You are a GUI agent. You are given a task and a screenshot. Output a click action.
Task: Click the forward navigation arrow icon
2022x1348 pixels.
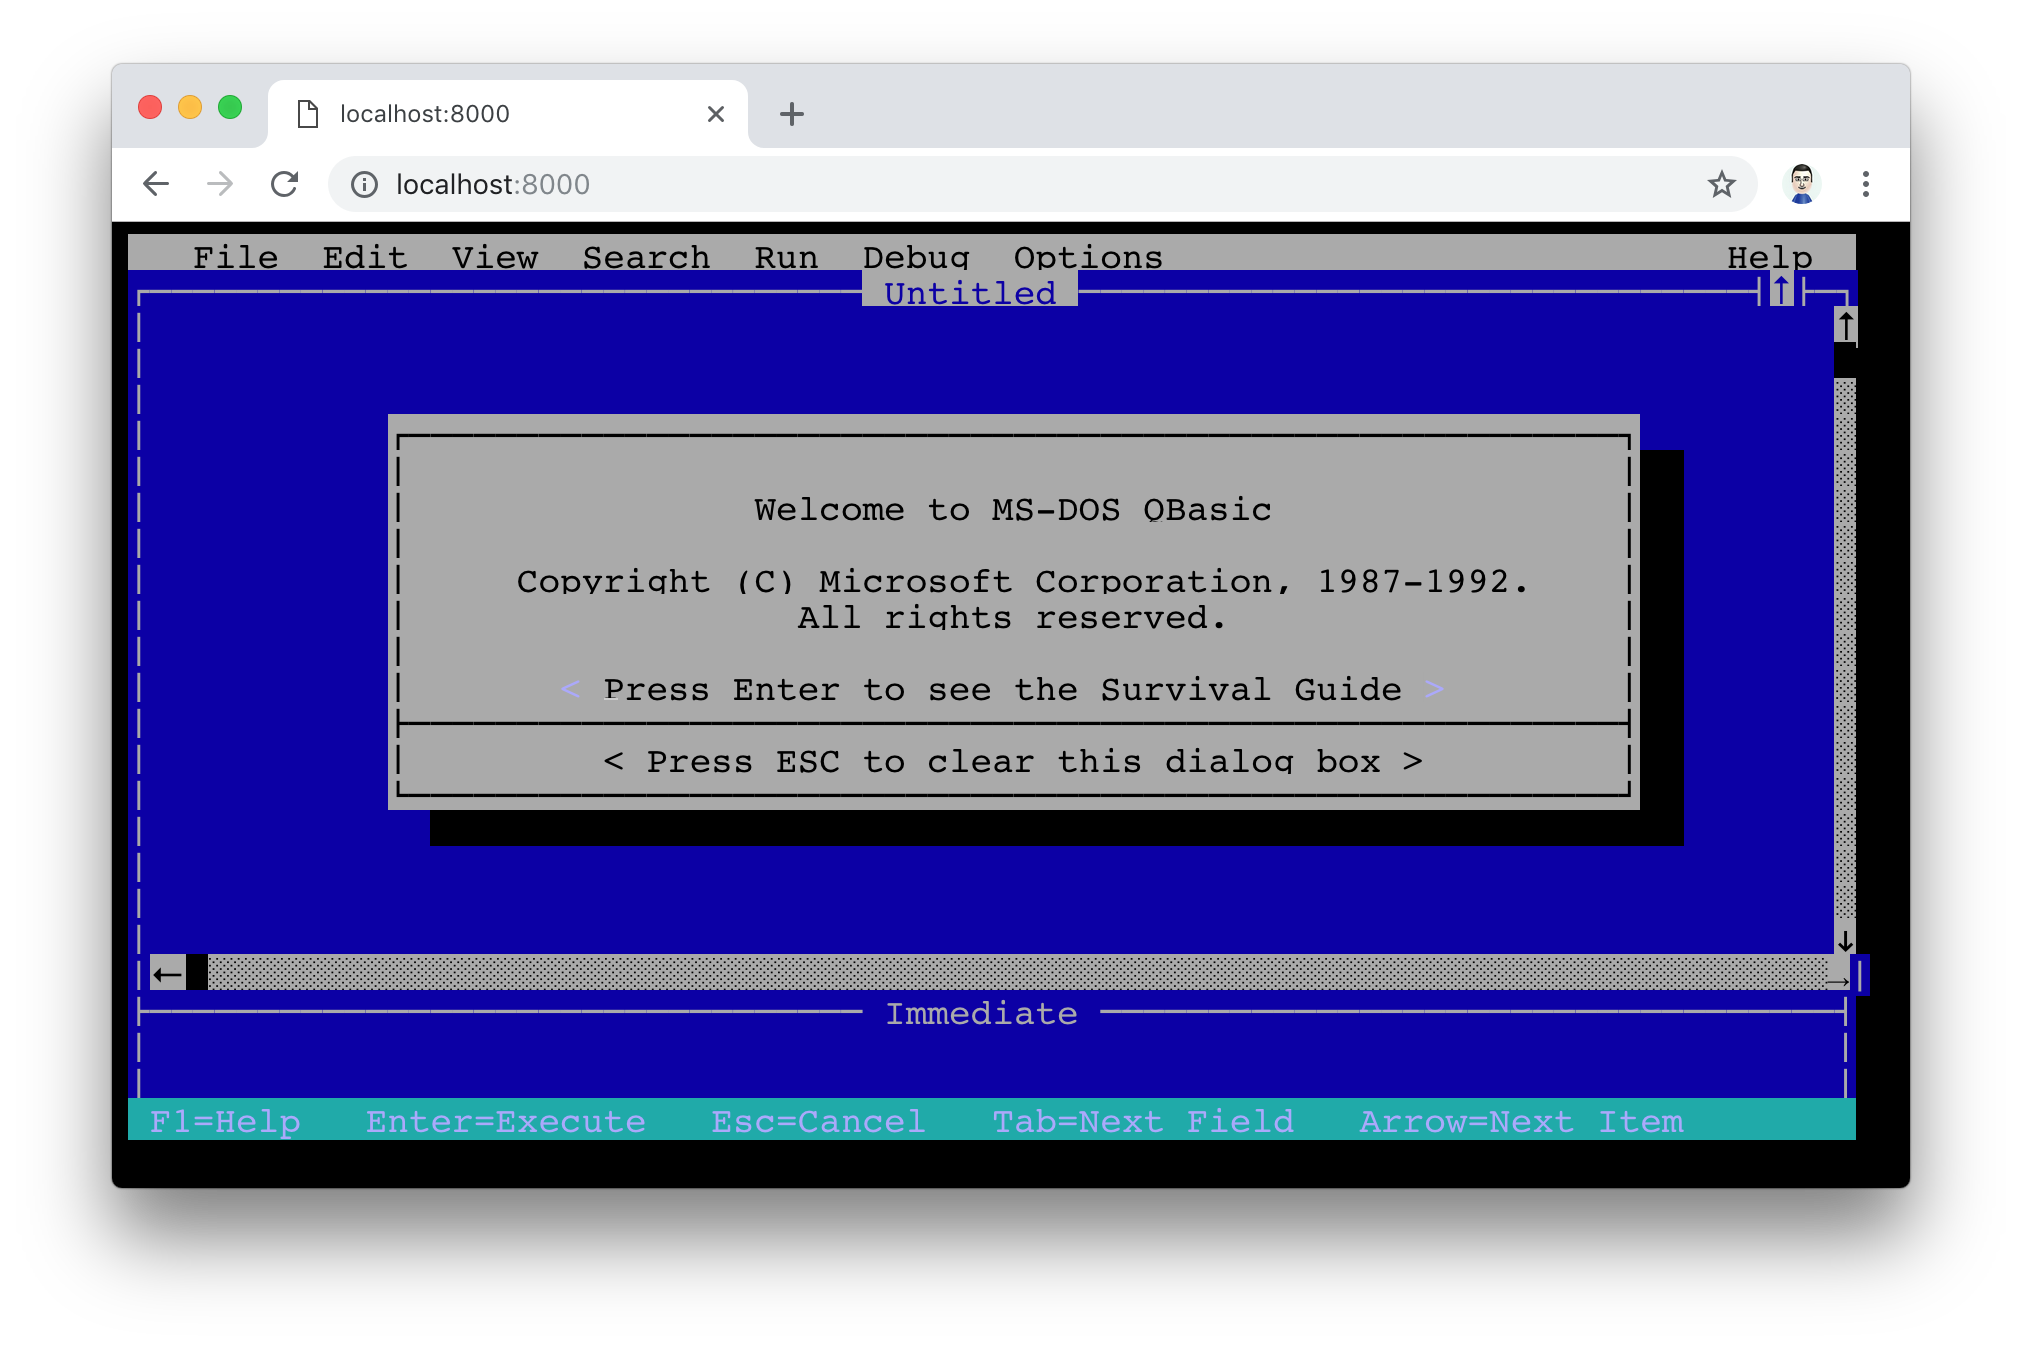[220, 184]
